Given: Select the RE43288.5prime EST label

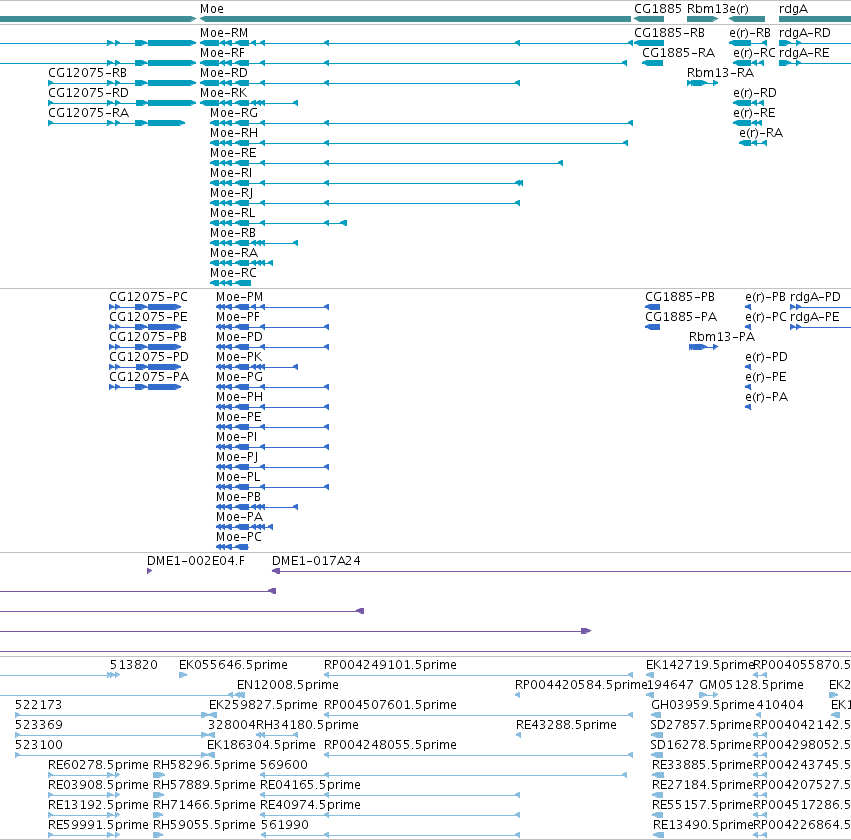Looking at the screenshot, I should (x=566, y=726).
